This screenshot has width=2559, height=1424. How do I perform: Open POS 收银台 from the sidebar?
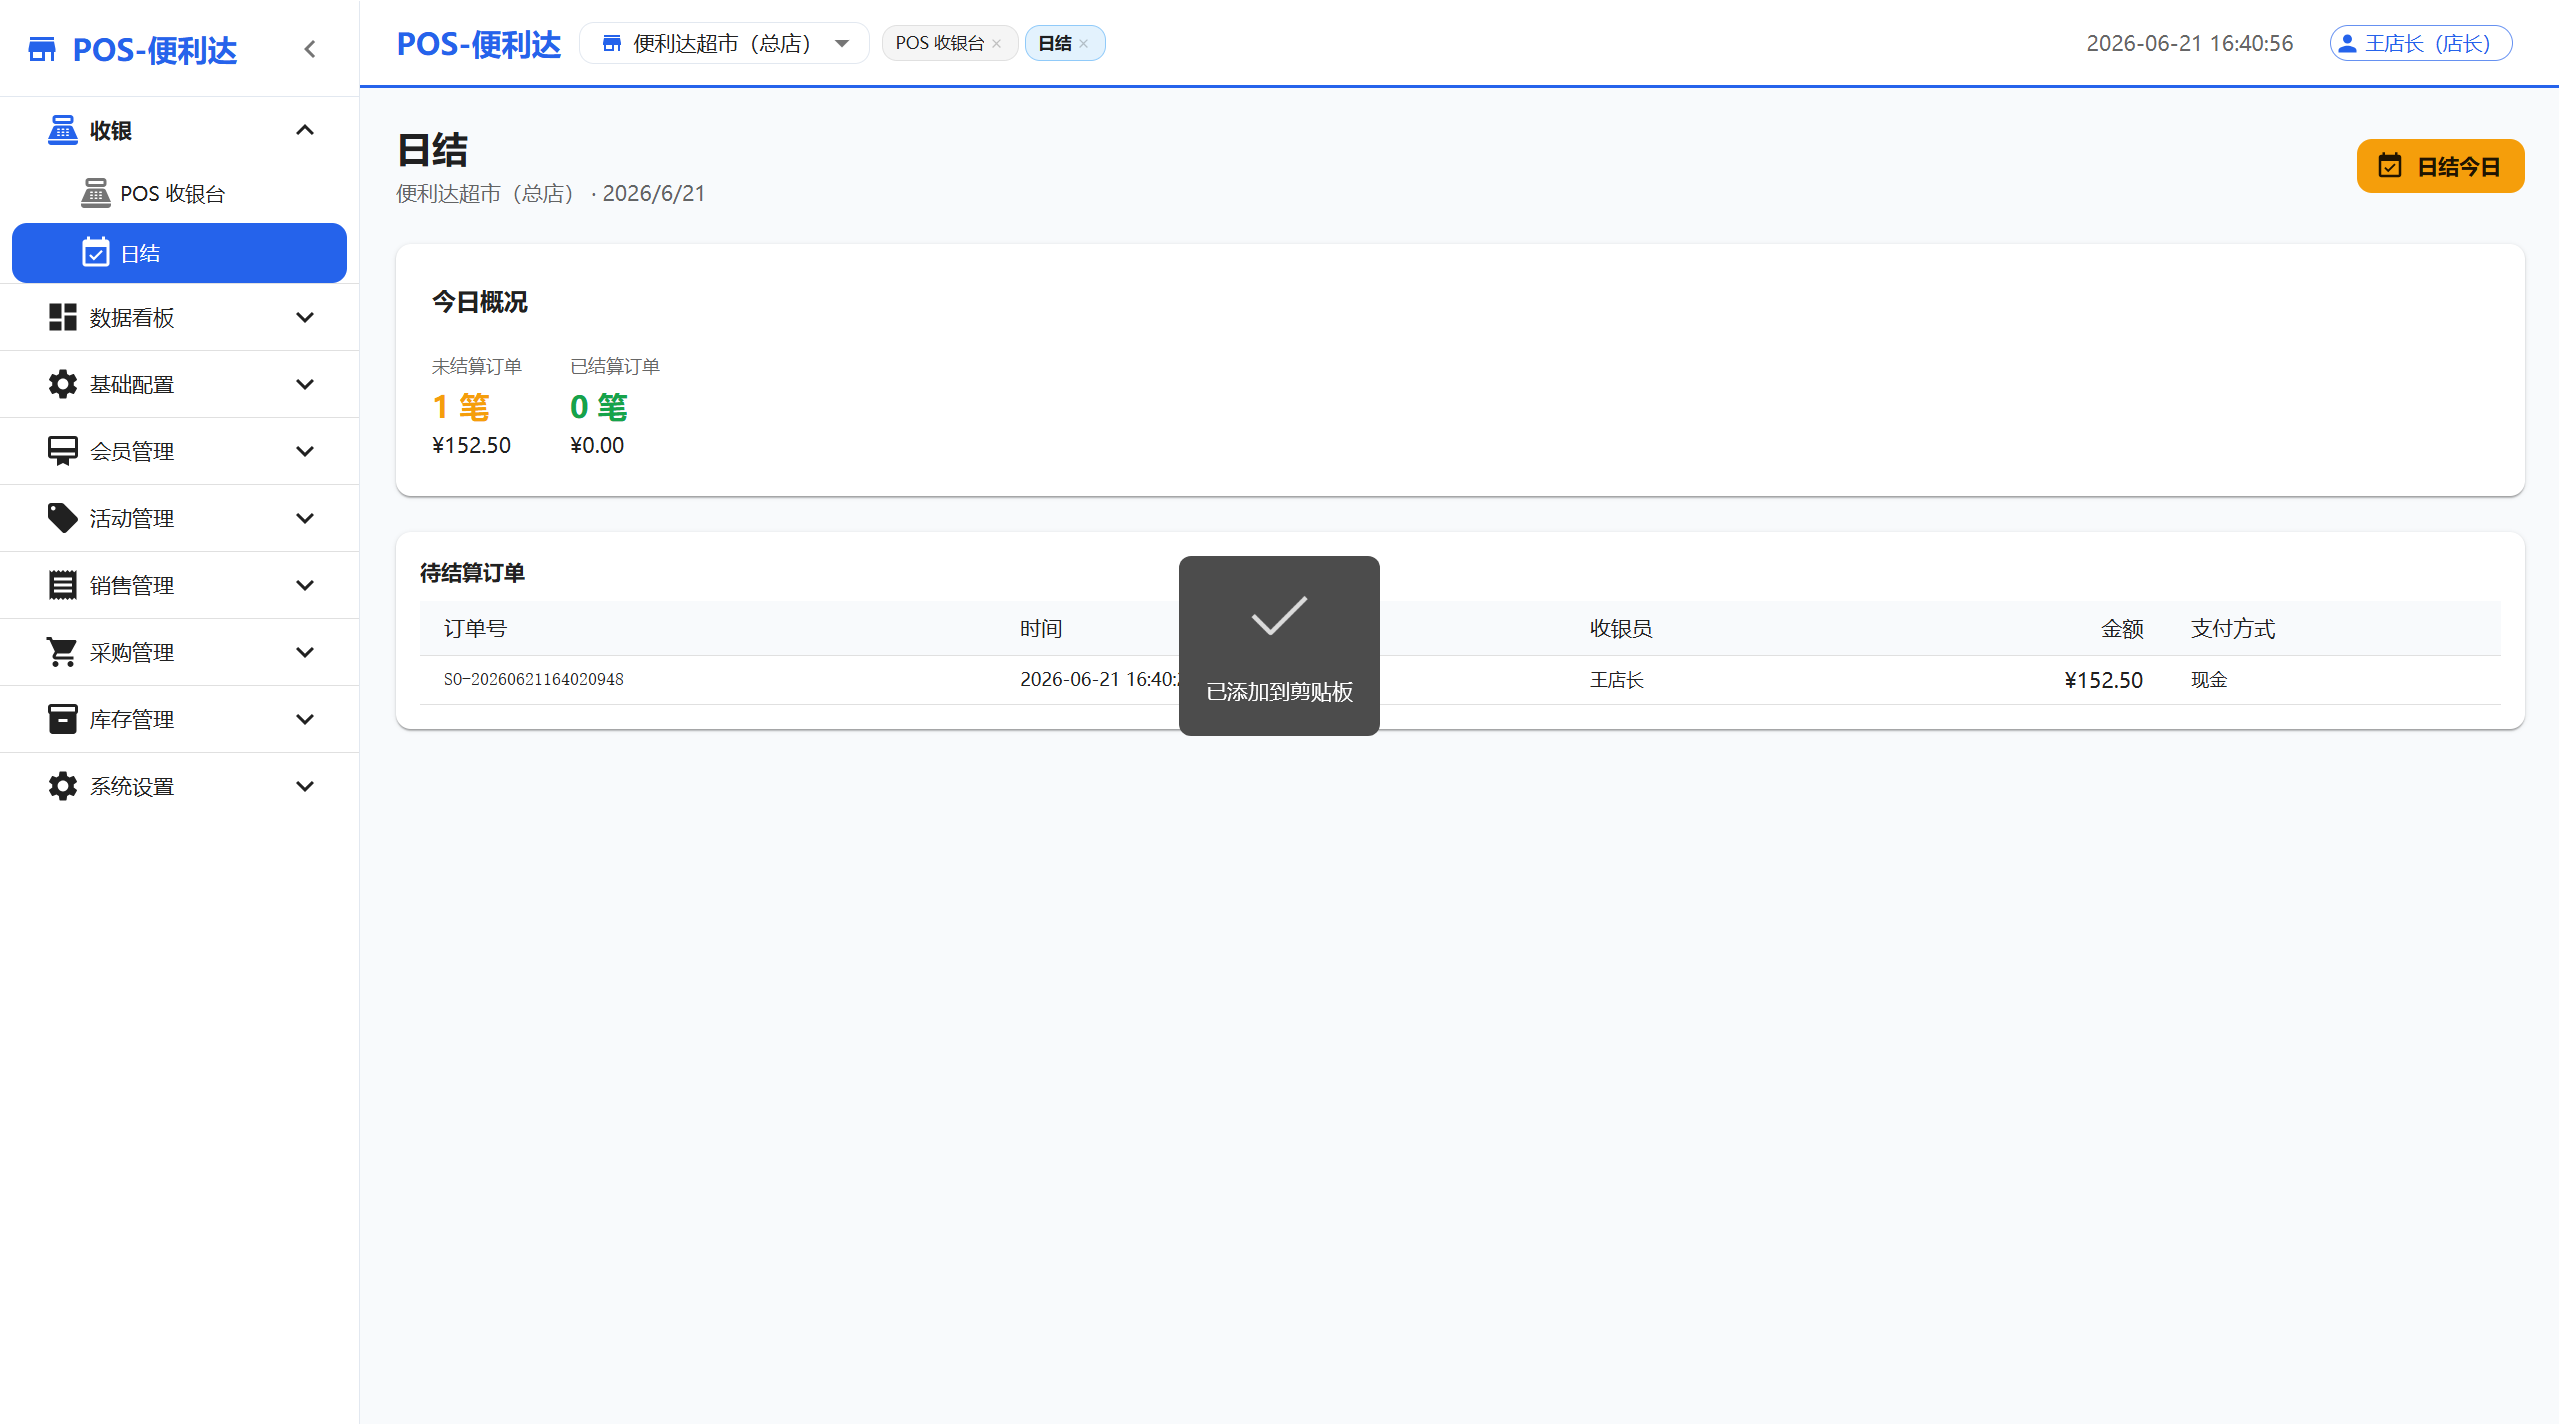pyautogui.click(x=179, y=193)
